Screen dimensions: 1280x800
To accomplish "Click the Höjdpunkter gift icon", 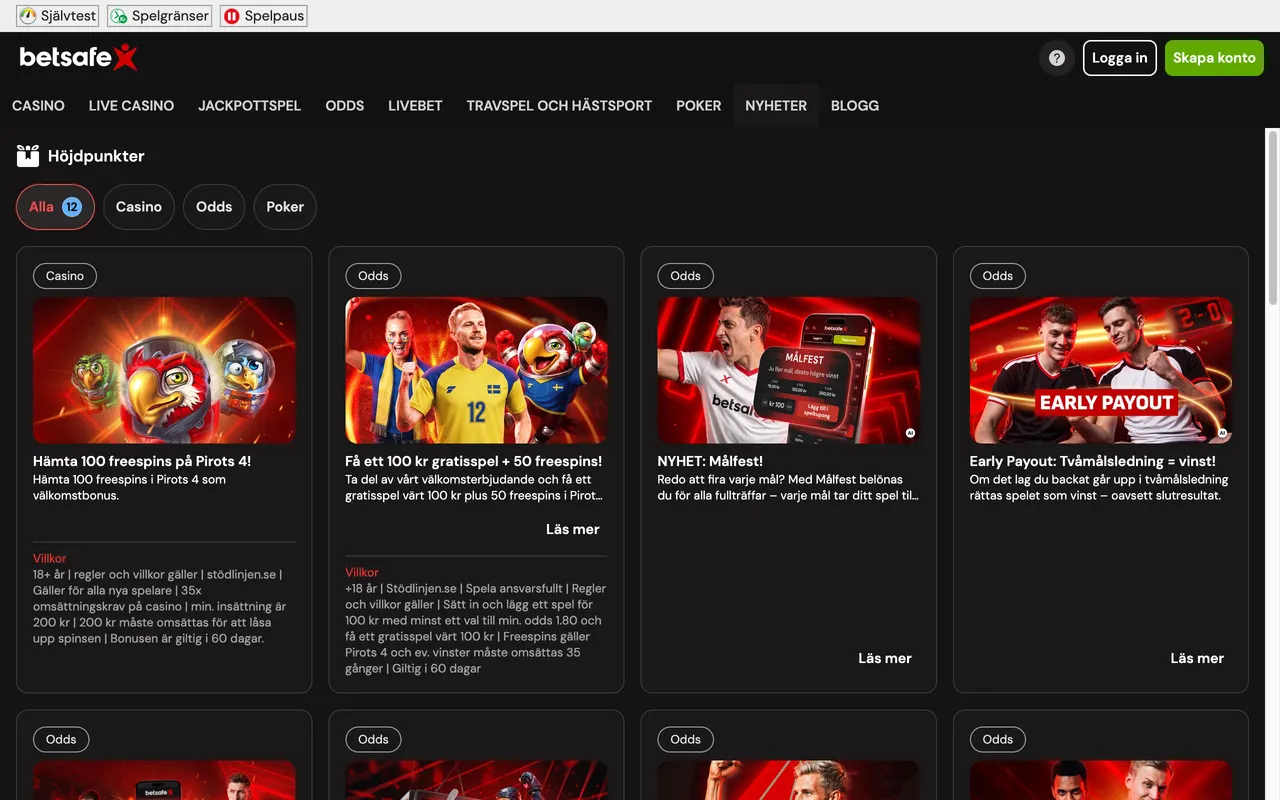I will point(28,156).
